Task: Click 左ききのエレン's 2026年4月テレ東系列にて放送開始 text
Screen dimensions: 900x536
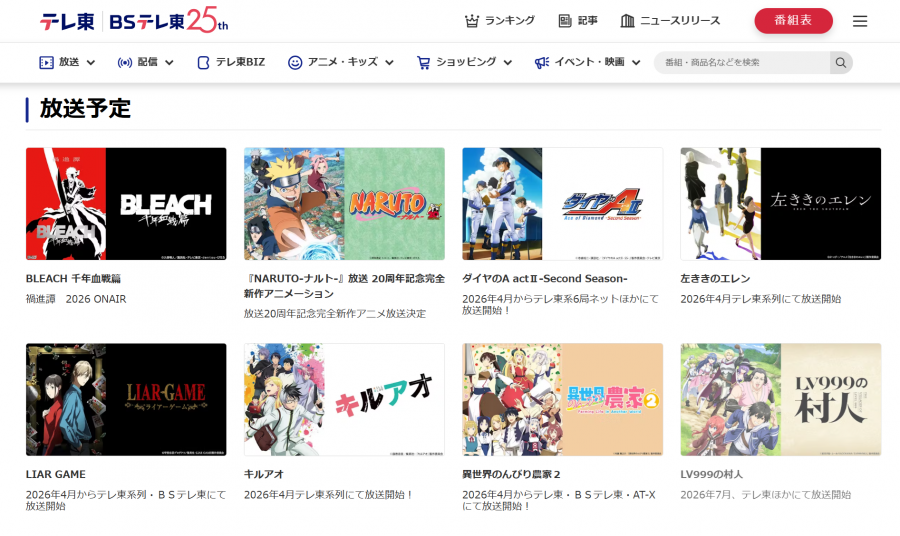Action: click(761, 299)
